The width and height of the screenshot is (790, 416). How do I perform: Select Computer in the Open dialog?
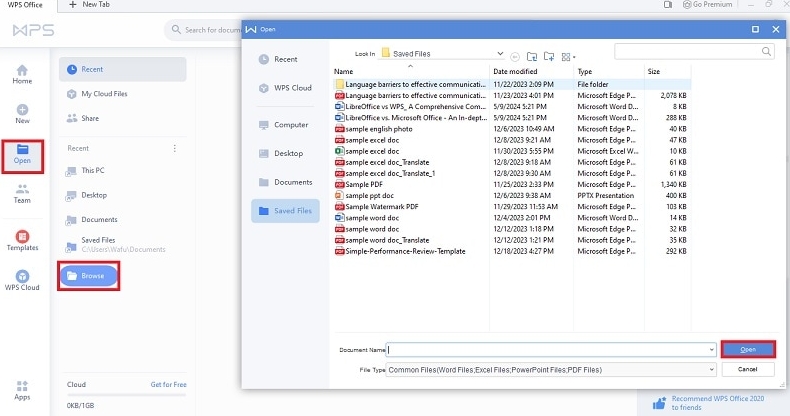285,125
